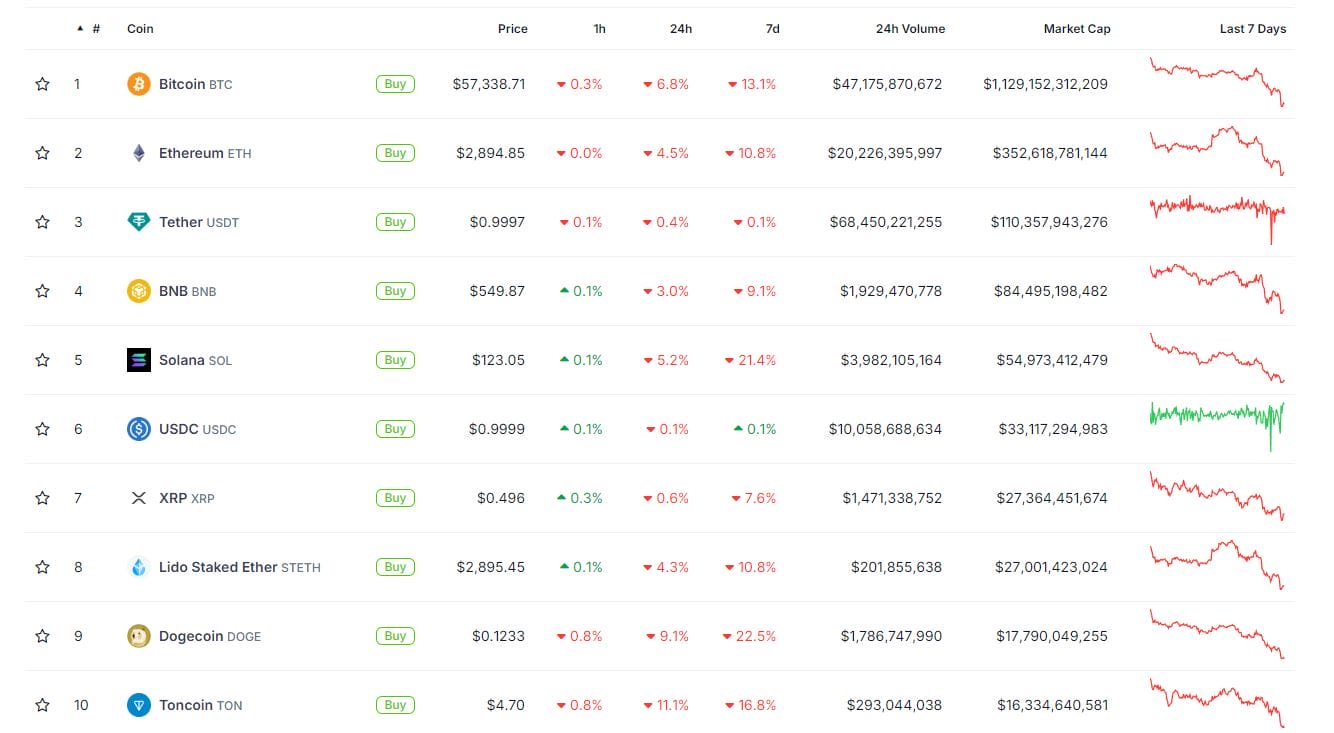The image size is (1334, 733).
Task: Click Buy in the Solana row
Action: (395, 360)
